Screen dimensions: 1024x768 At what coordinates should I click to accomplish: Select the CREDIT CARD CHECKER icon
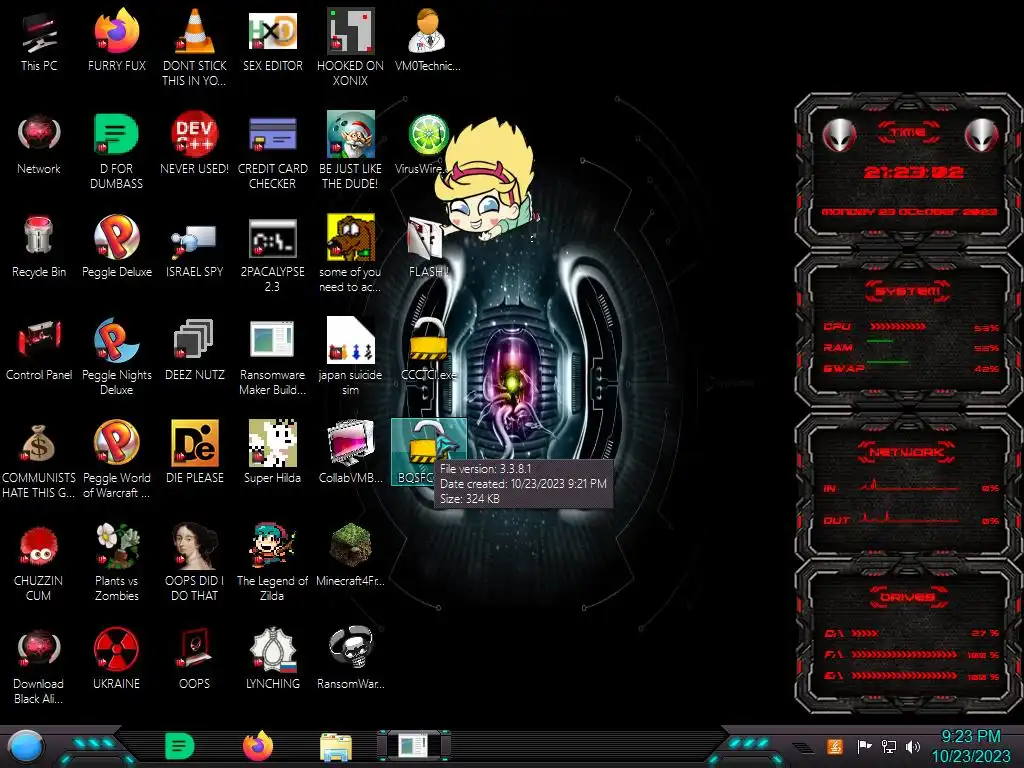[272, 150]
